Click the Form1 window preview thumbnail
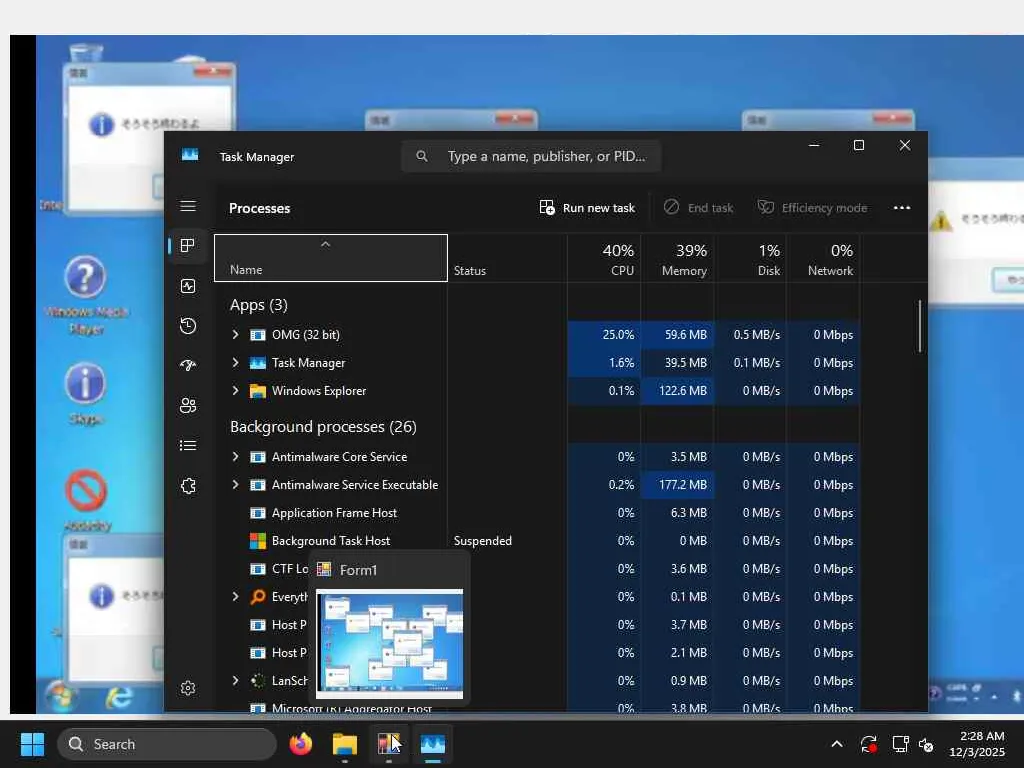The height and width of the screenshot is (768, 1024). 390,643
